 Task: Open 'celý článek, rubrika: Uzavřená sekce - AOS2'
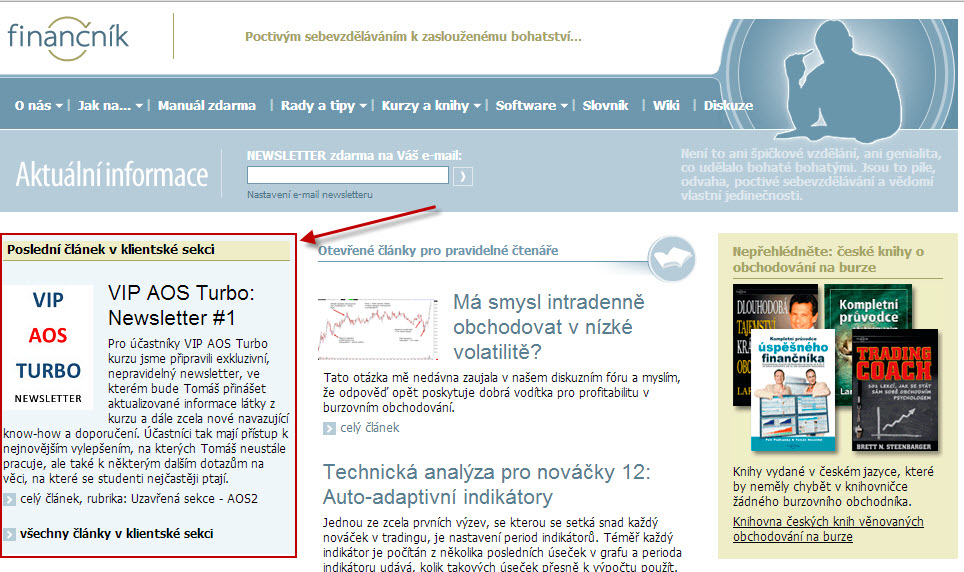(139, 499)
